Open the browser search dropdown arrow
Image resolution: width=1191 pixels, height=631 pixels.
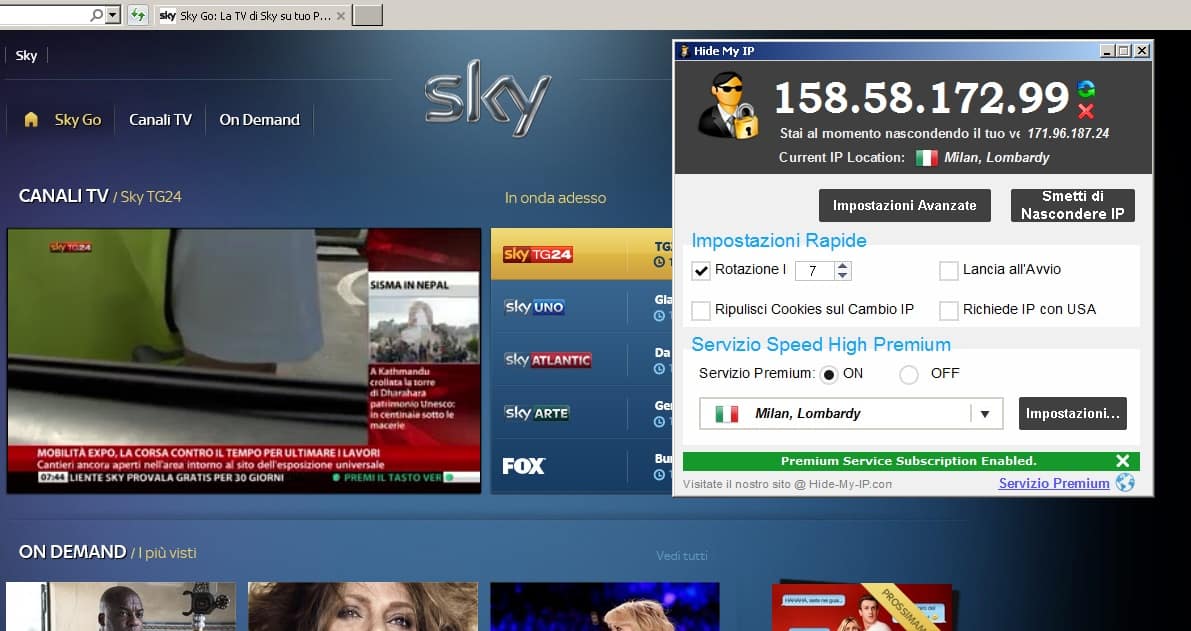[x=113, y=14]
